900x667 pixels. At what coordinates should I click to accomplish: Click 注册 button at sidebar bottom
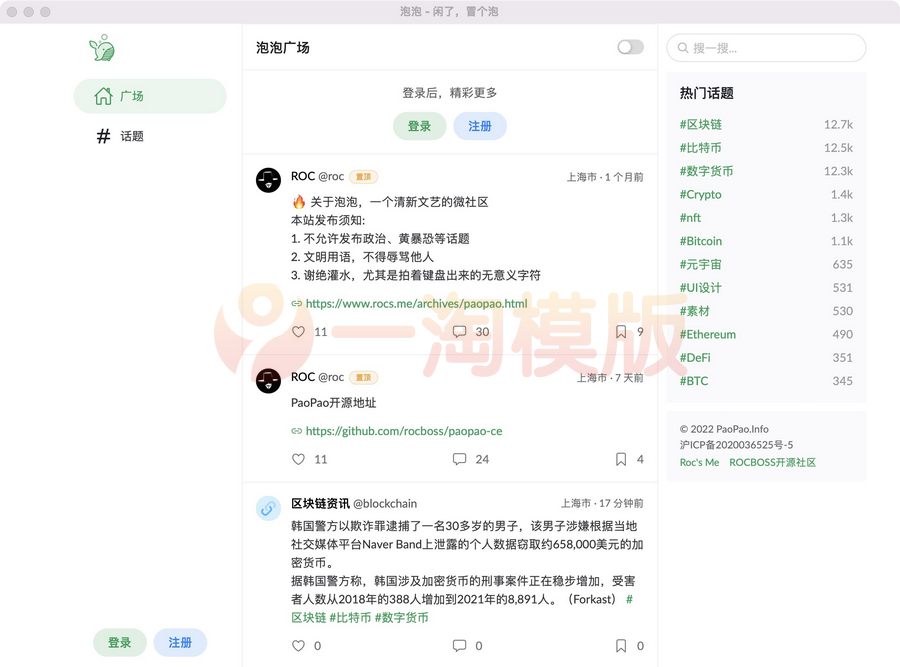tap(180, 642)
